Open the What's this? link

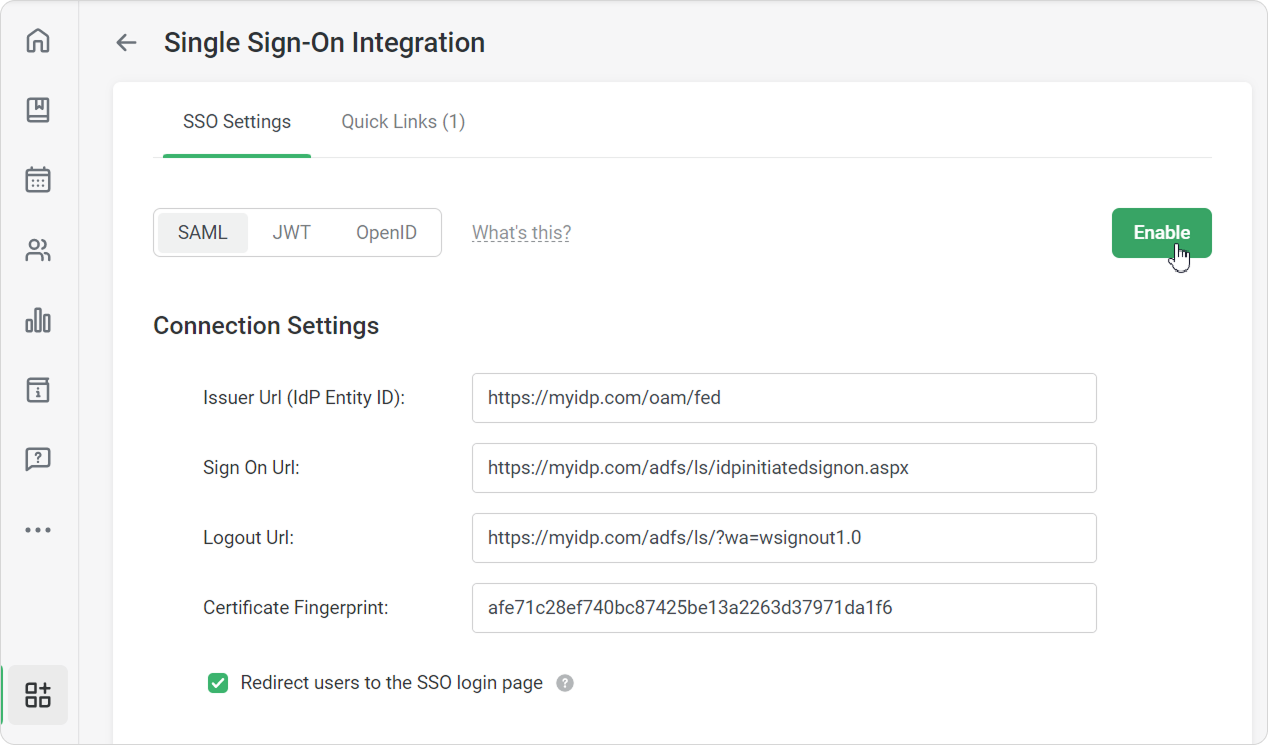[521, 233]
